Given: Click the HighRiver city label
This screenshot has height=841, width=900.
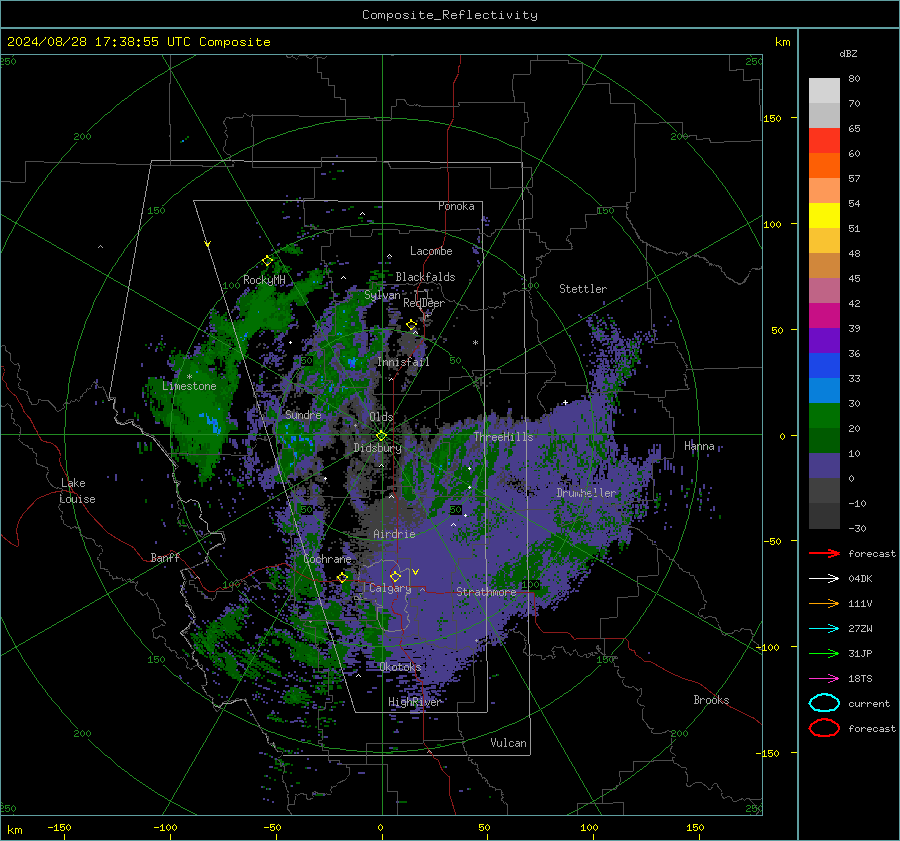Looking at the screenshot, I should [415, 702].
